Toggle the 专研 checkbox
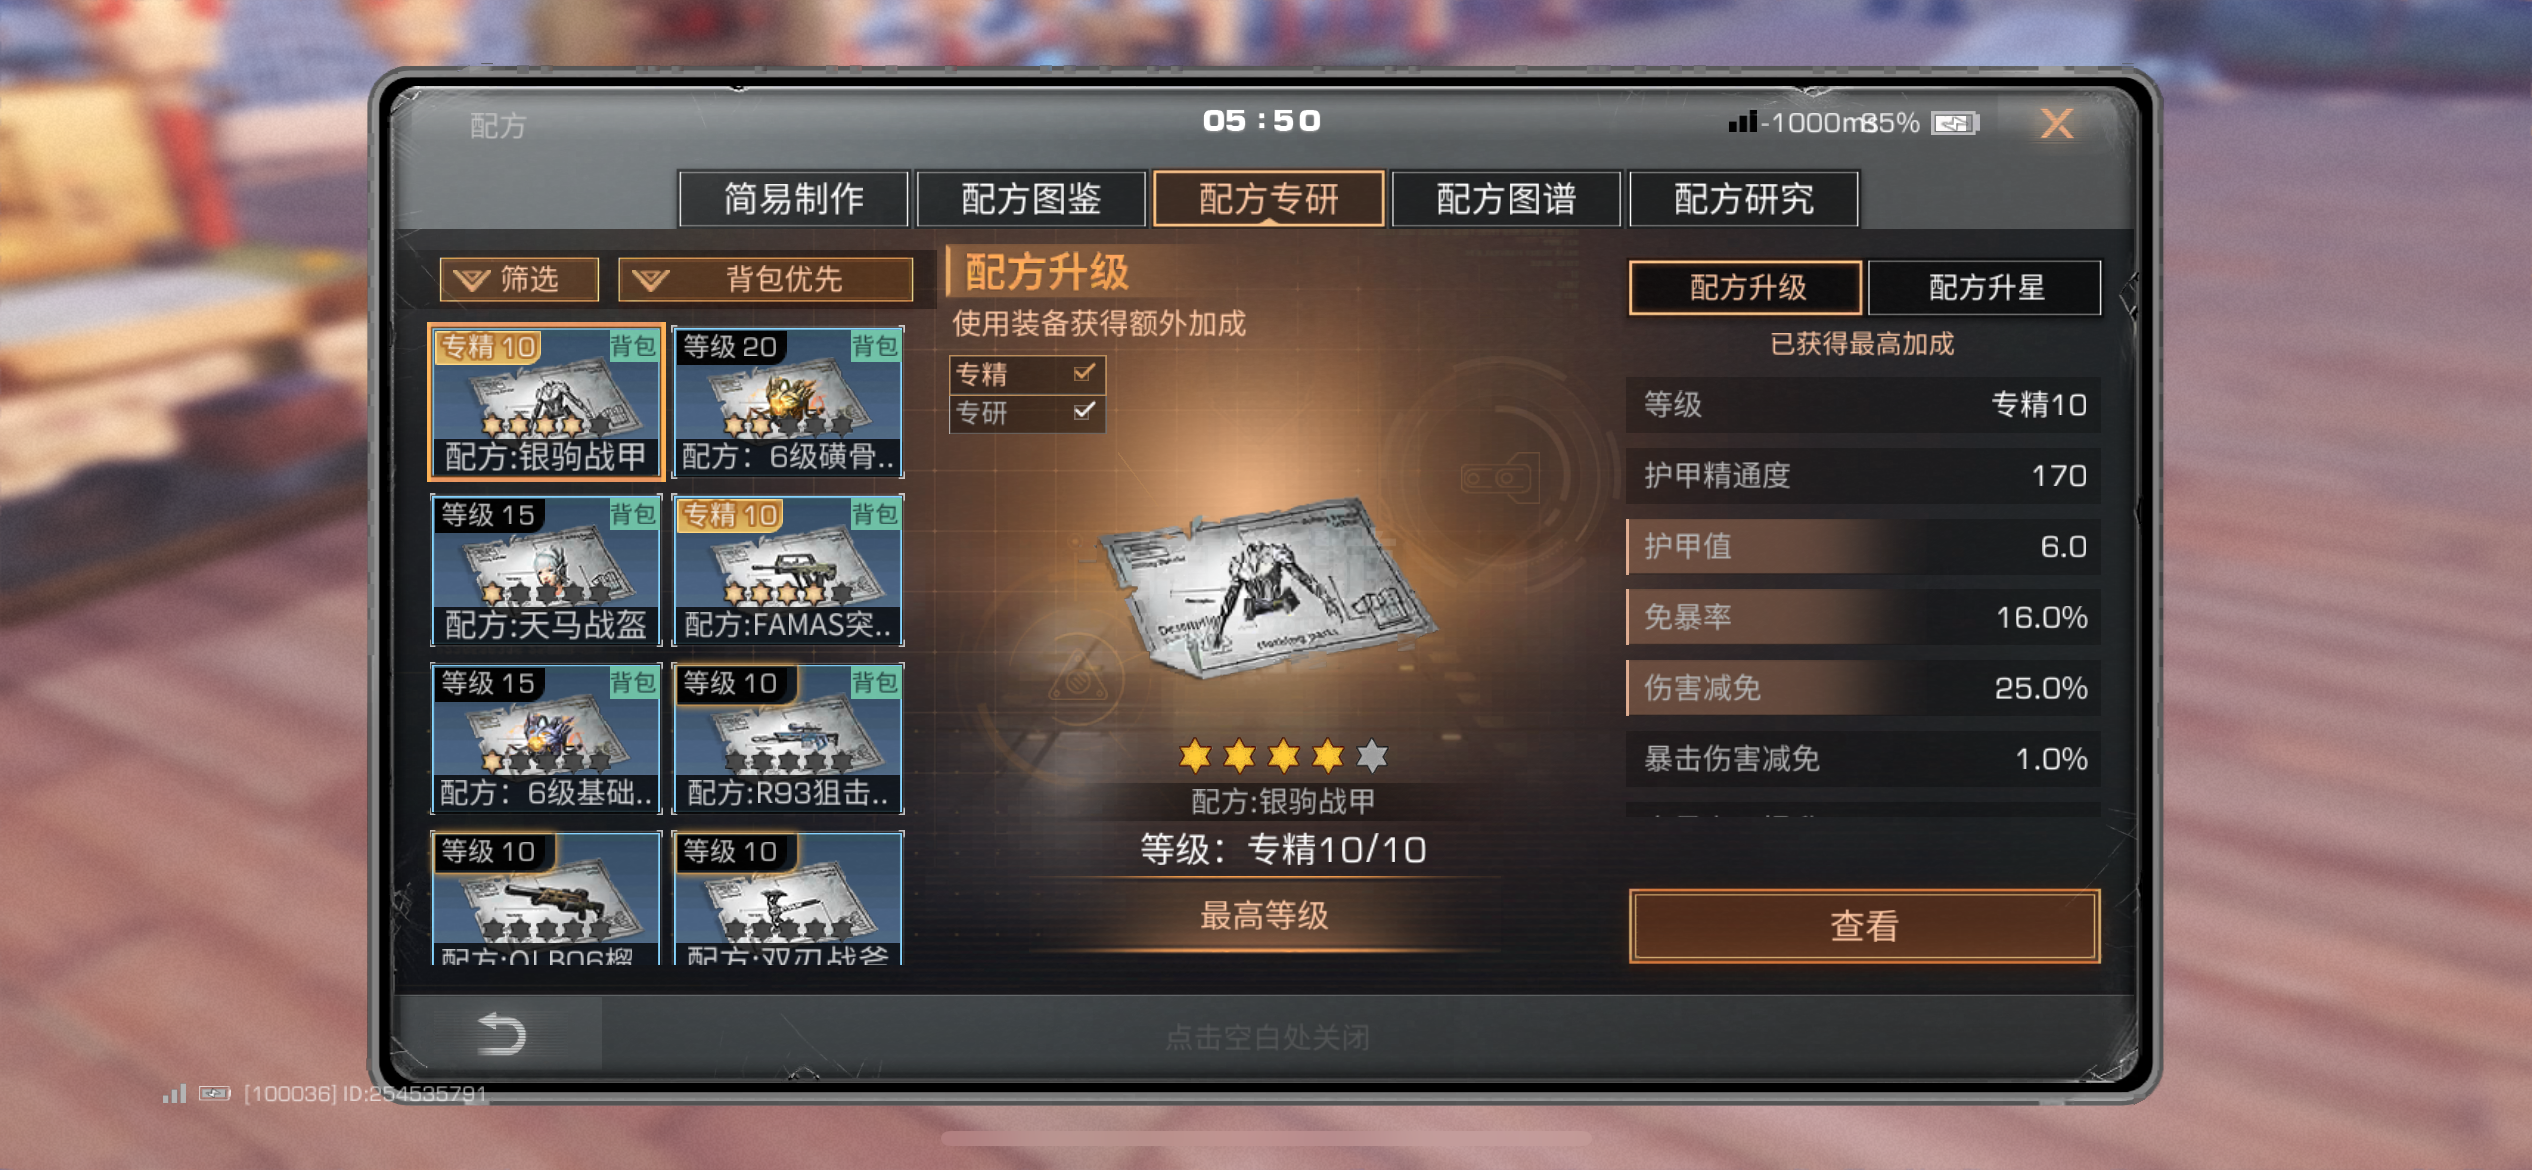The image size is (2532, 1170). 1084,411
